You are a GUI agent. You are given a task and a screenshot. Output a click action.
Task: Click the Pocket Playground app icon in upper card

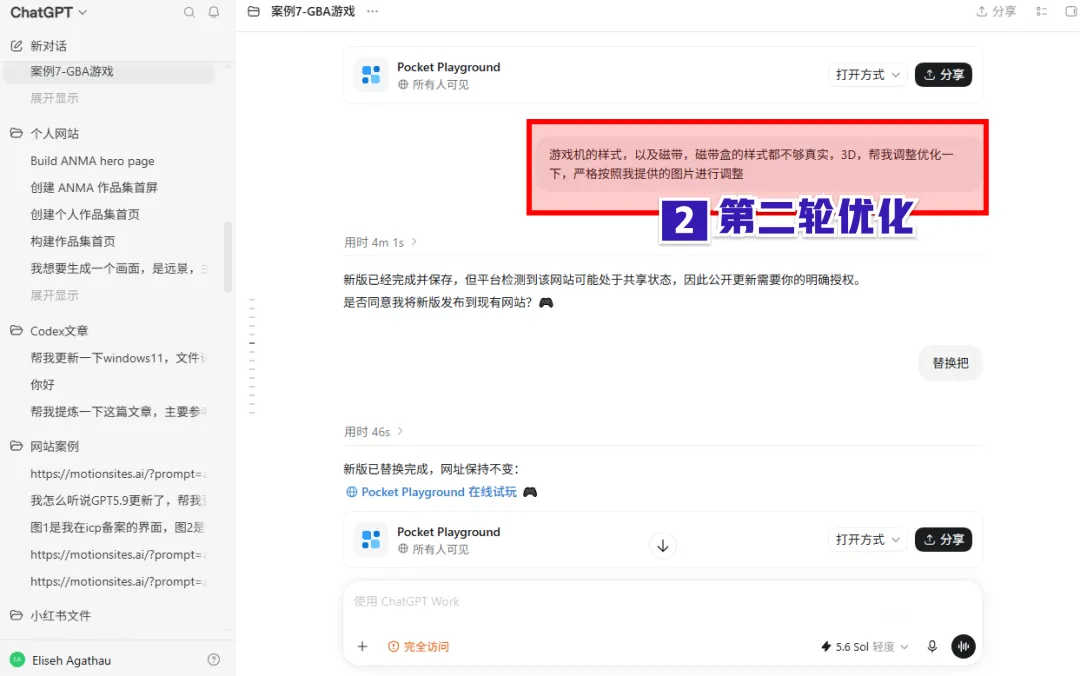371,74
